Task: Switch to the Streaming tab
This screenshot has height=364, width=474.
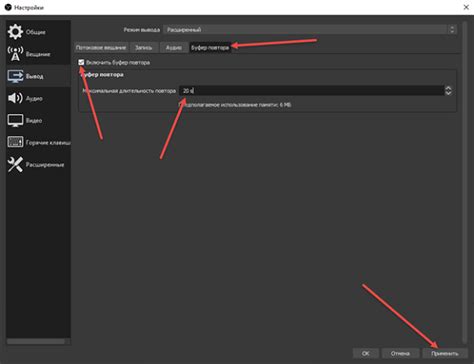Action: (101, 47)
